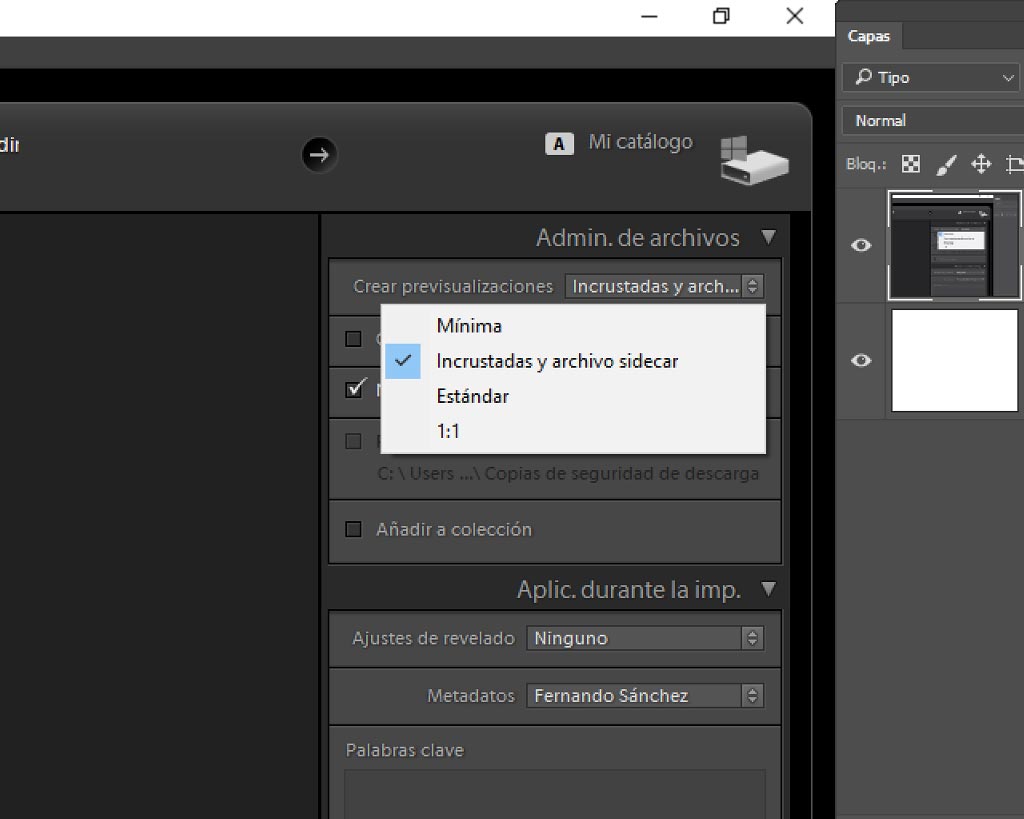Click the artboard nesting lock icon

click(x=1015, y=163)
